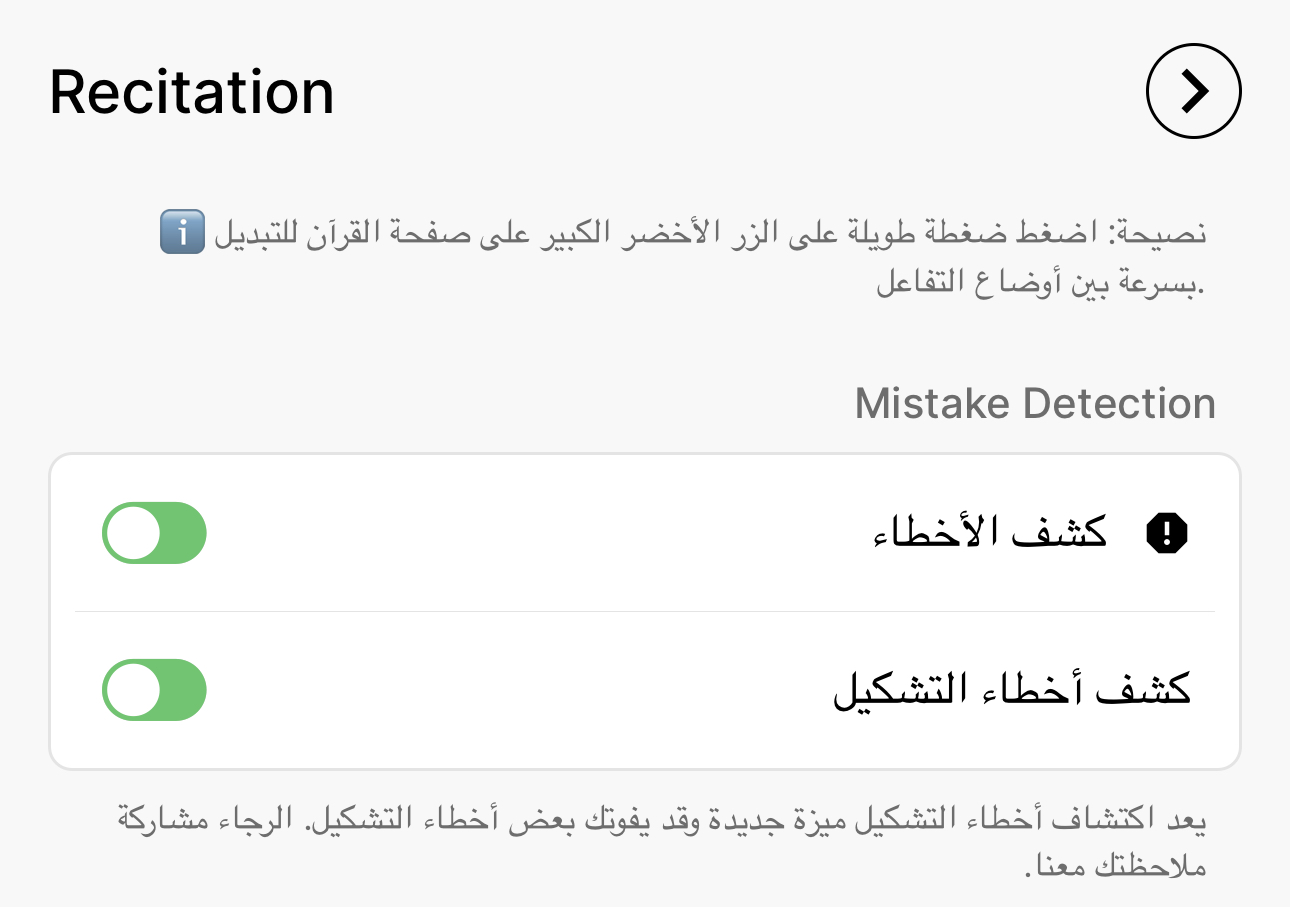Click the Recitation page title
This screenshot has width=1290, height=907.
pyautogui.click(x=191, y=92)
